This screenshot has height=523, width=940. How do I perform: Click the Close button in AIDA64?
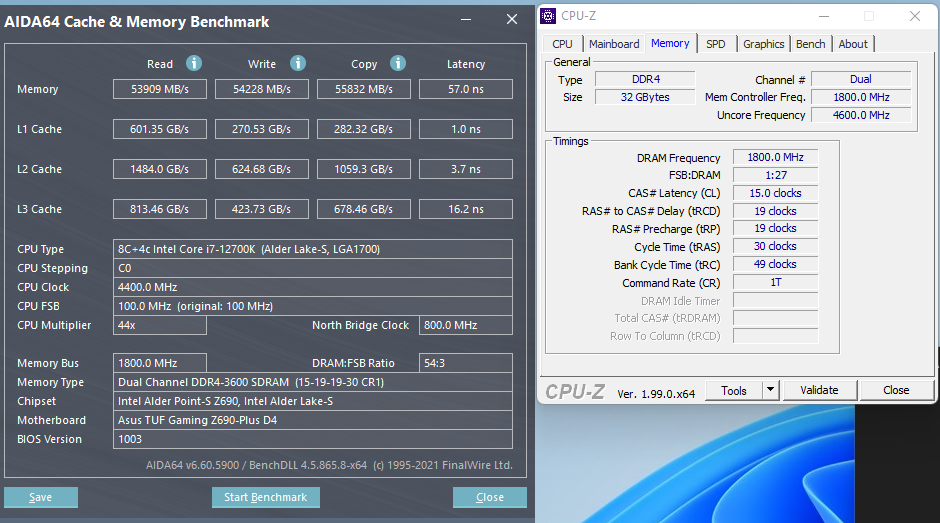coord(490,497)
